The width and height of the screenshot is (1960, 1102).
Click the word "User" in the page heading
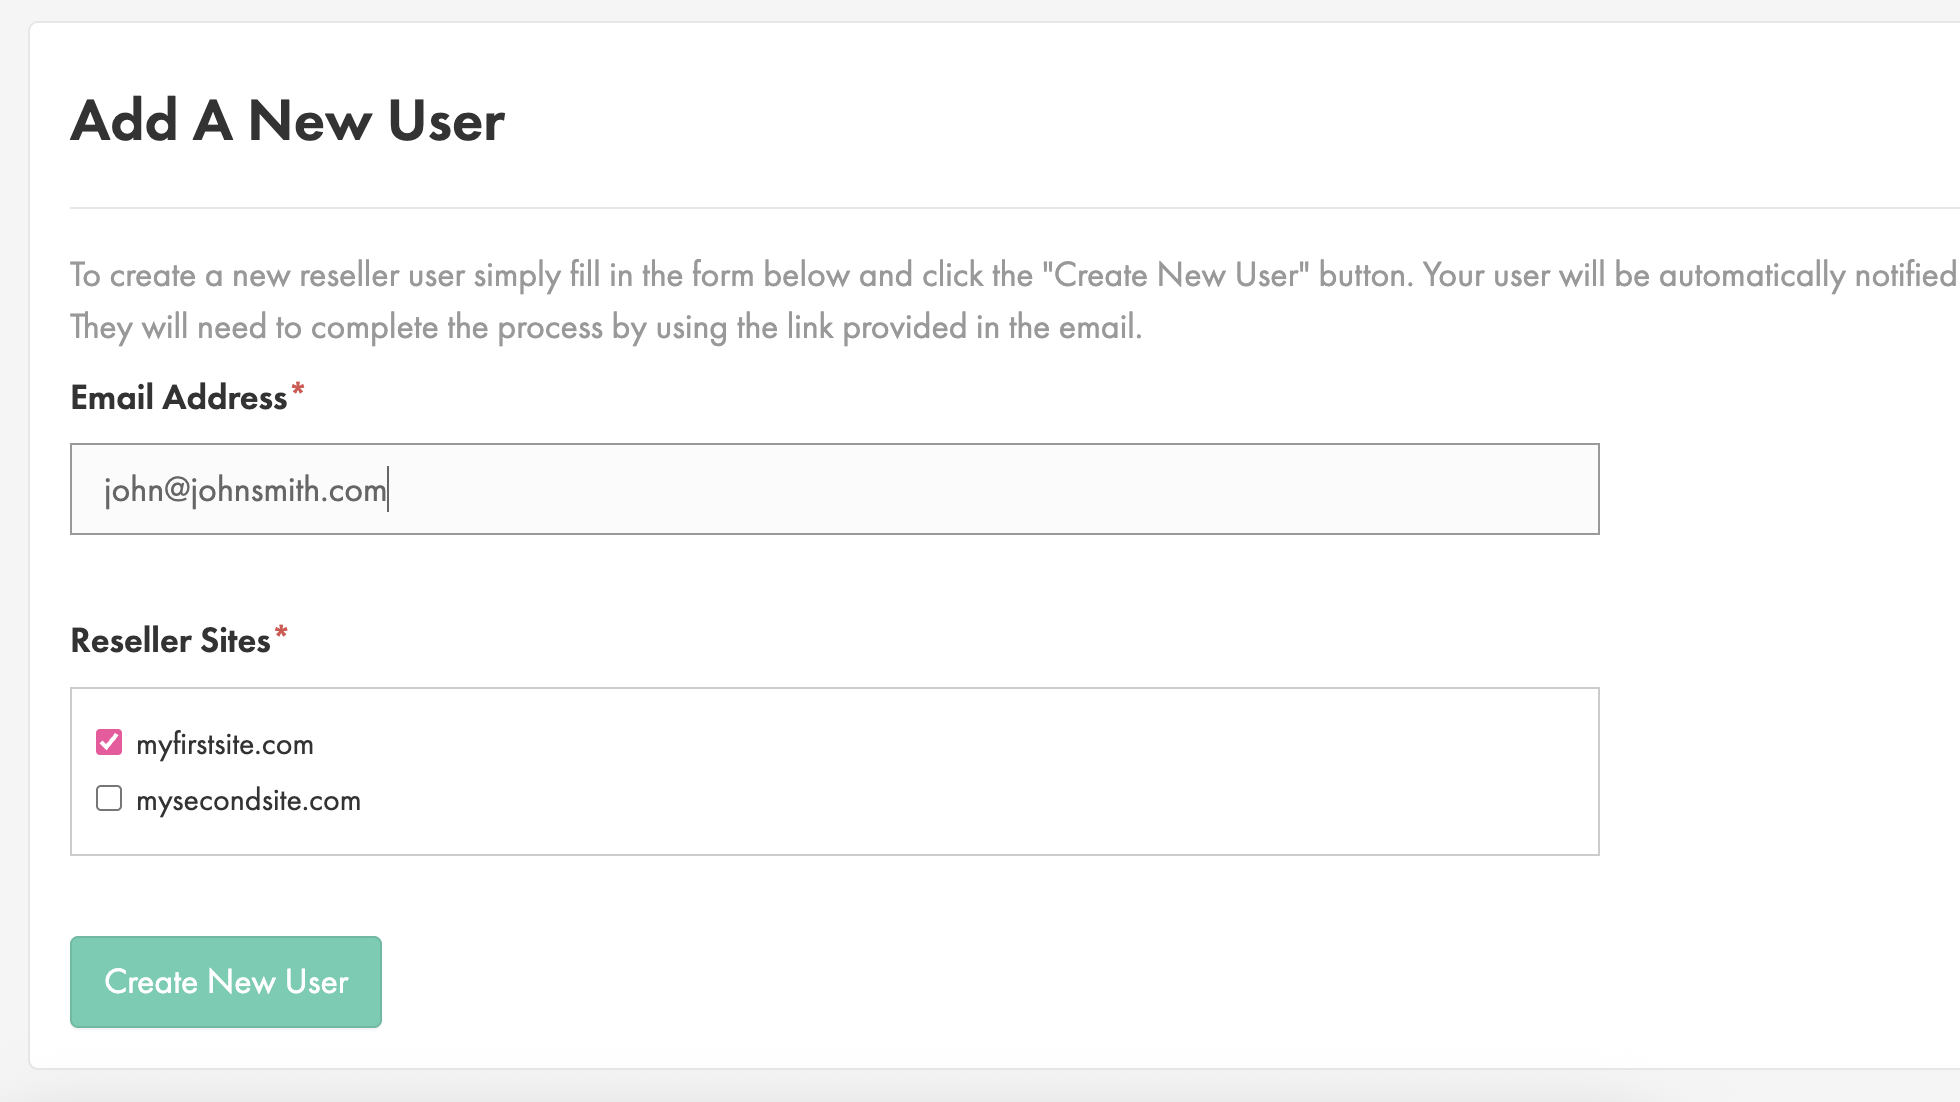(x=445, y=121)
